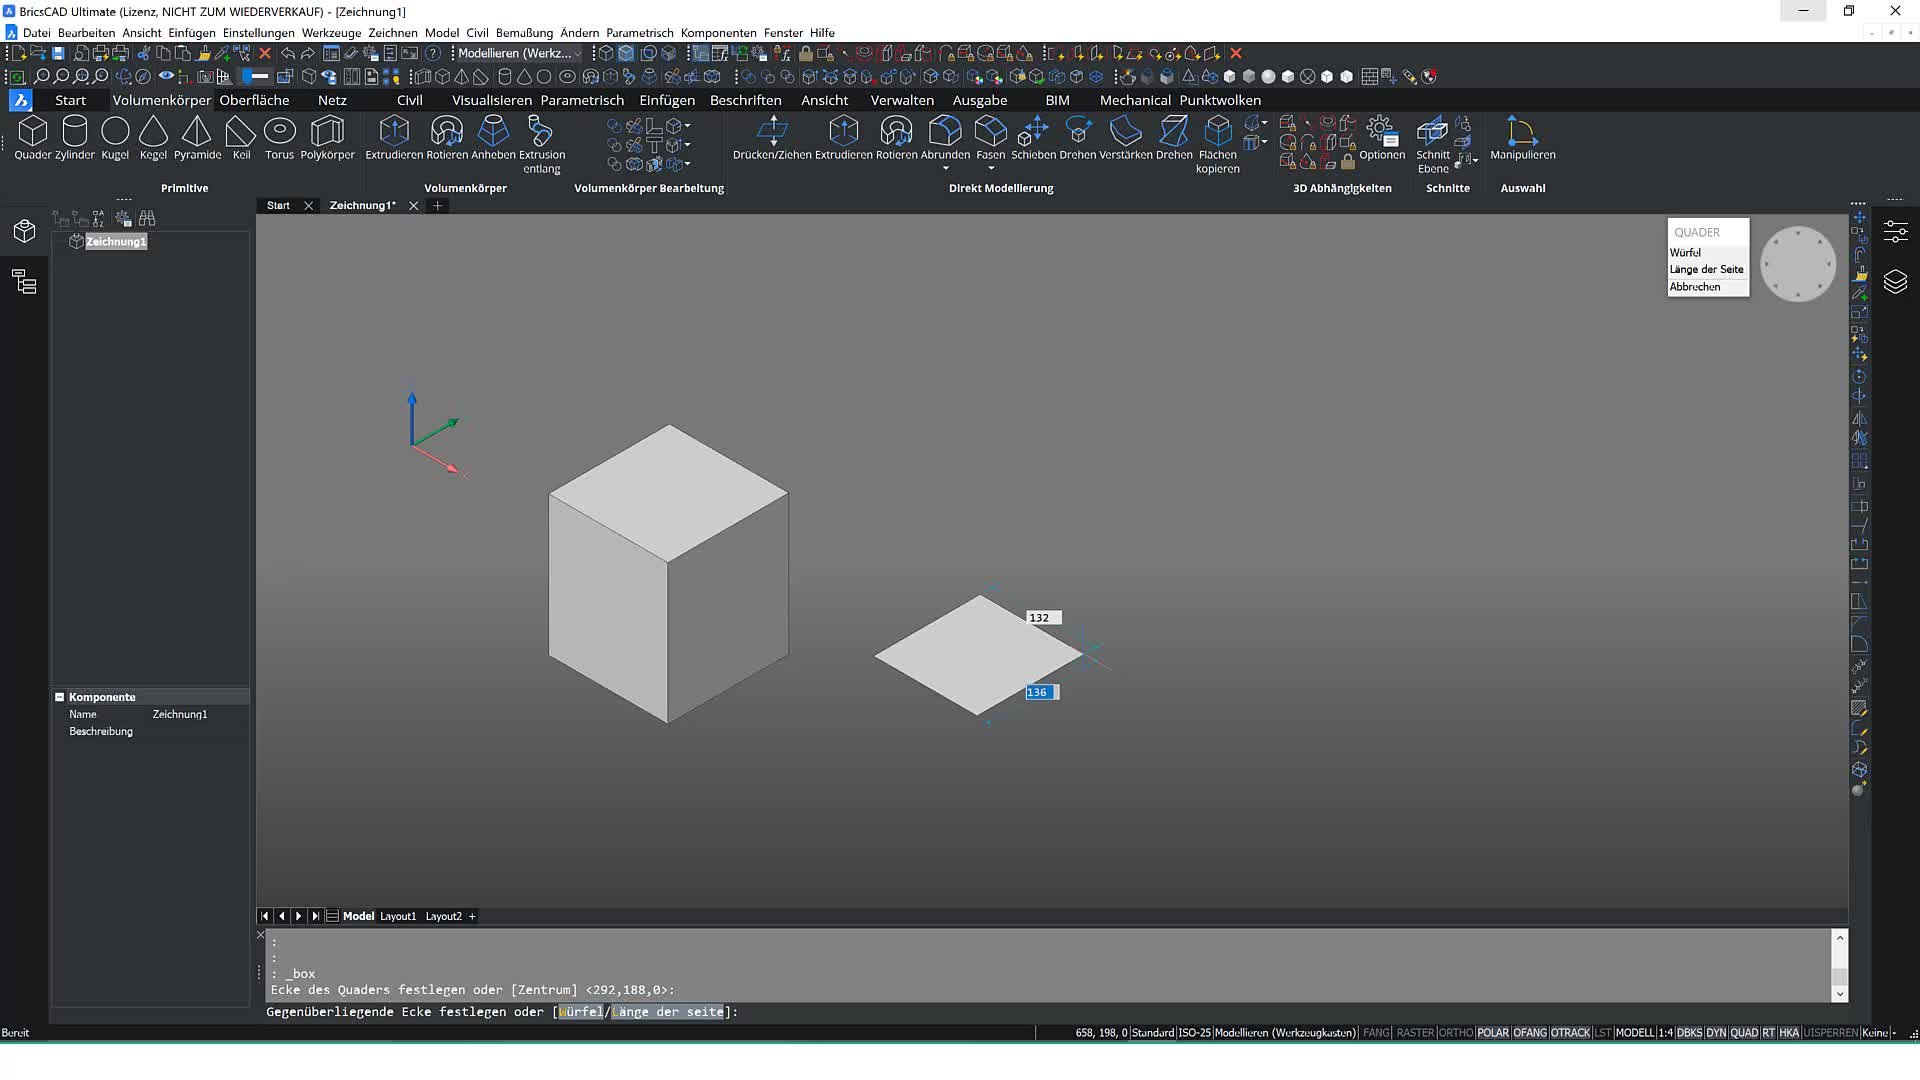
Task: Add new layout plus button
Action: point(472,916)
